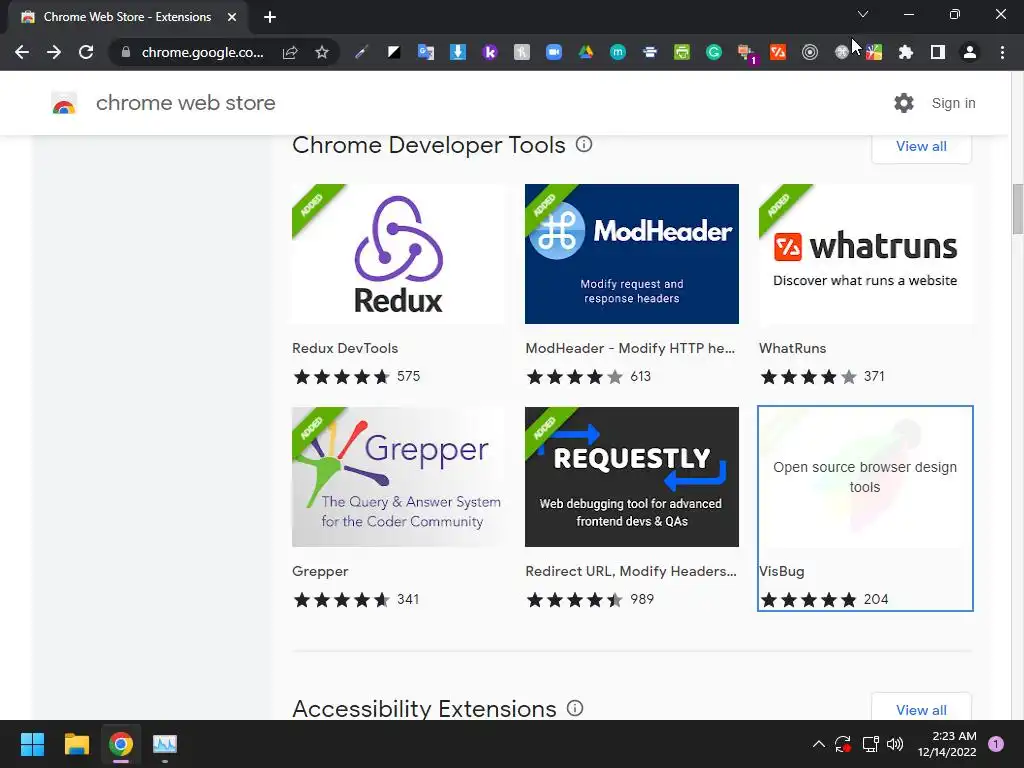Screen dimensions: 1024x768
Task: Open the Redux DevTools thumbnail
Action: [399, 254]
